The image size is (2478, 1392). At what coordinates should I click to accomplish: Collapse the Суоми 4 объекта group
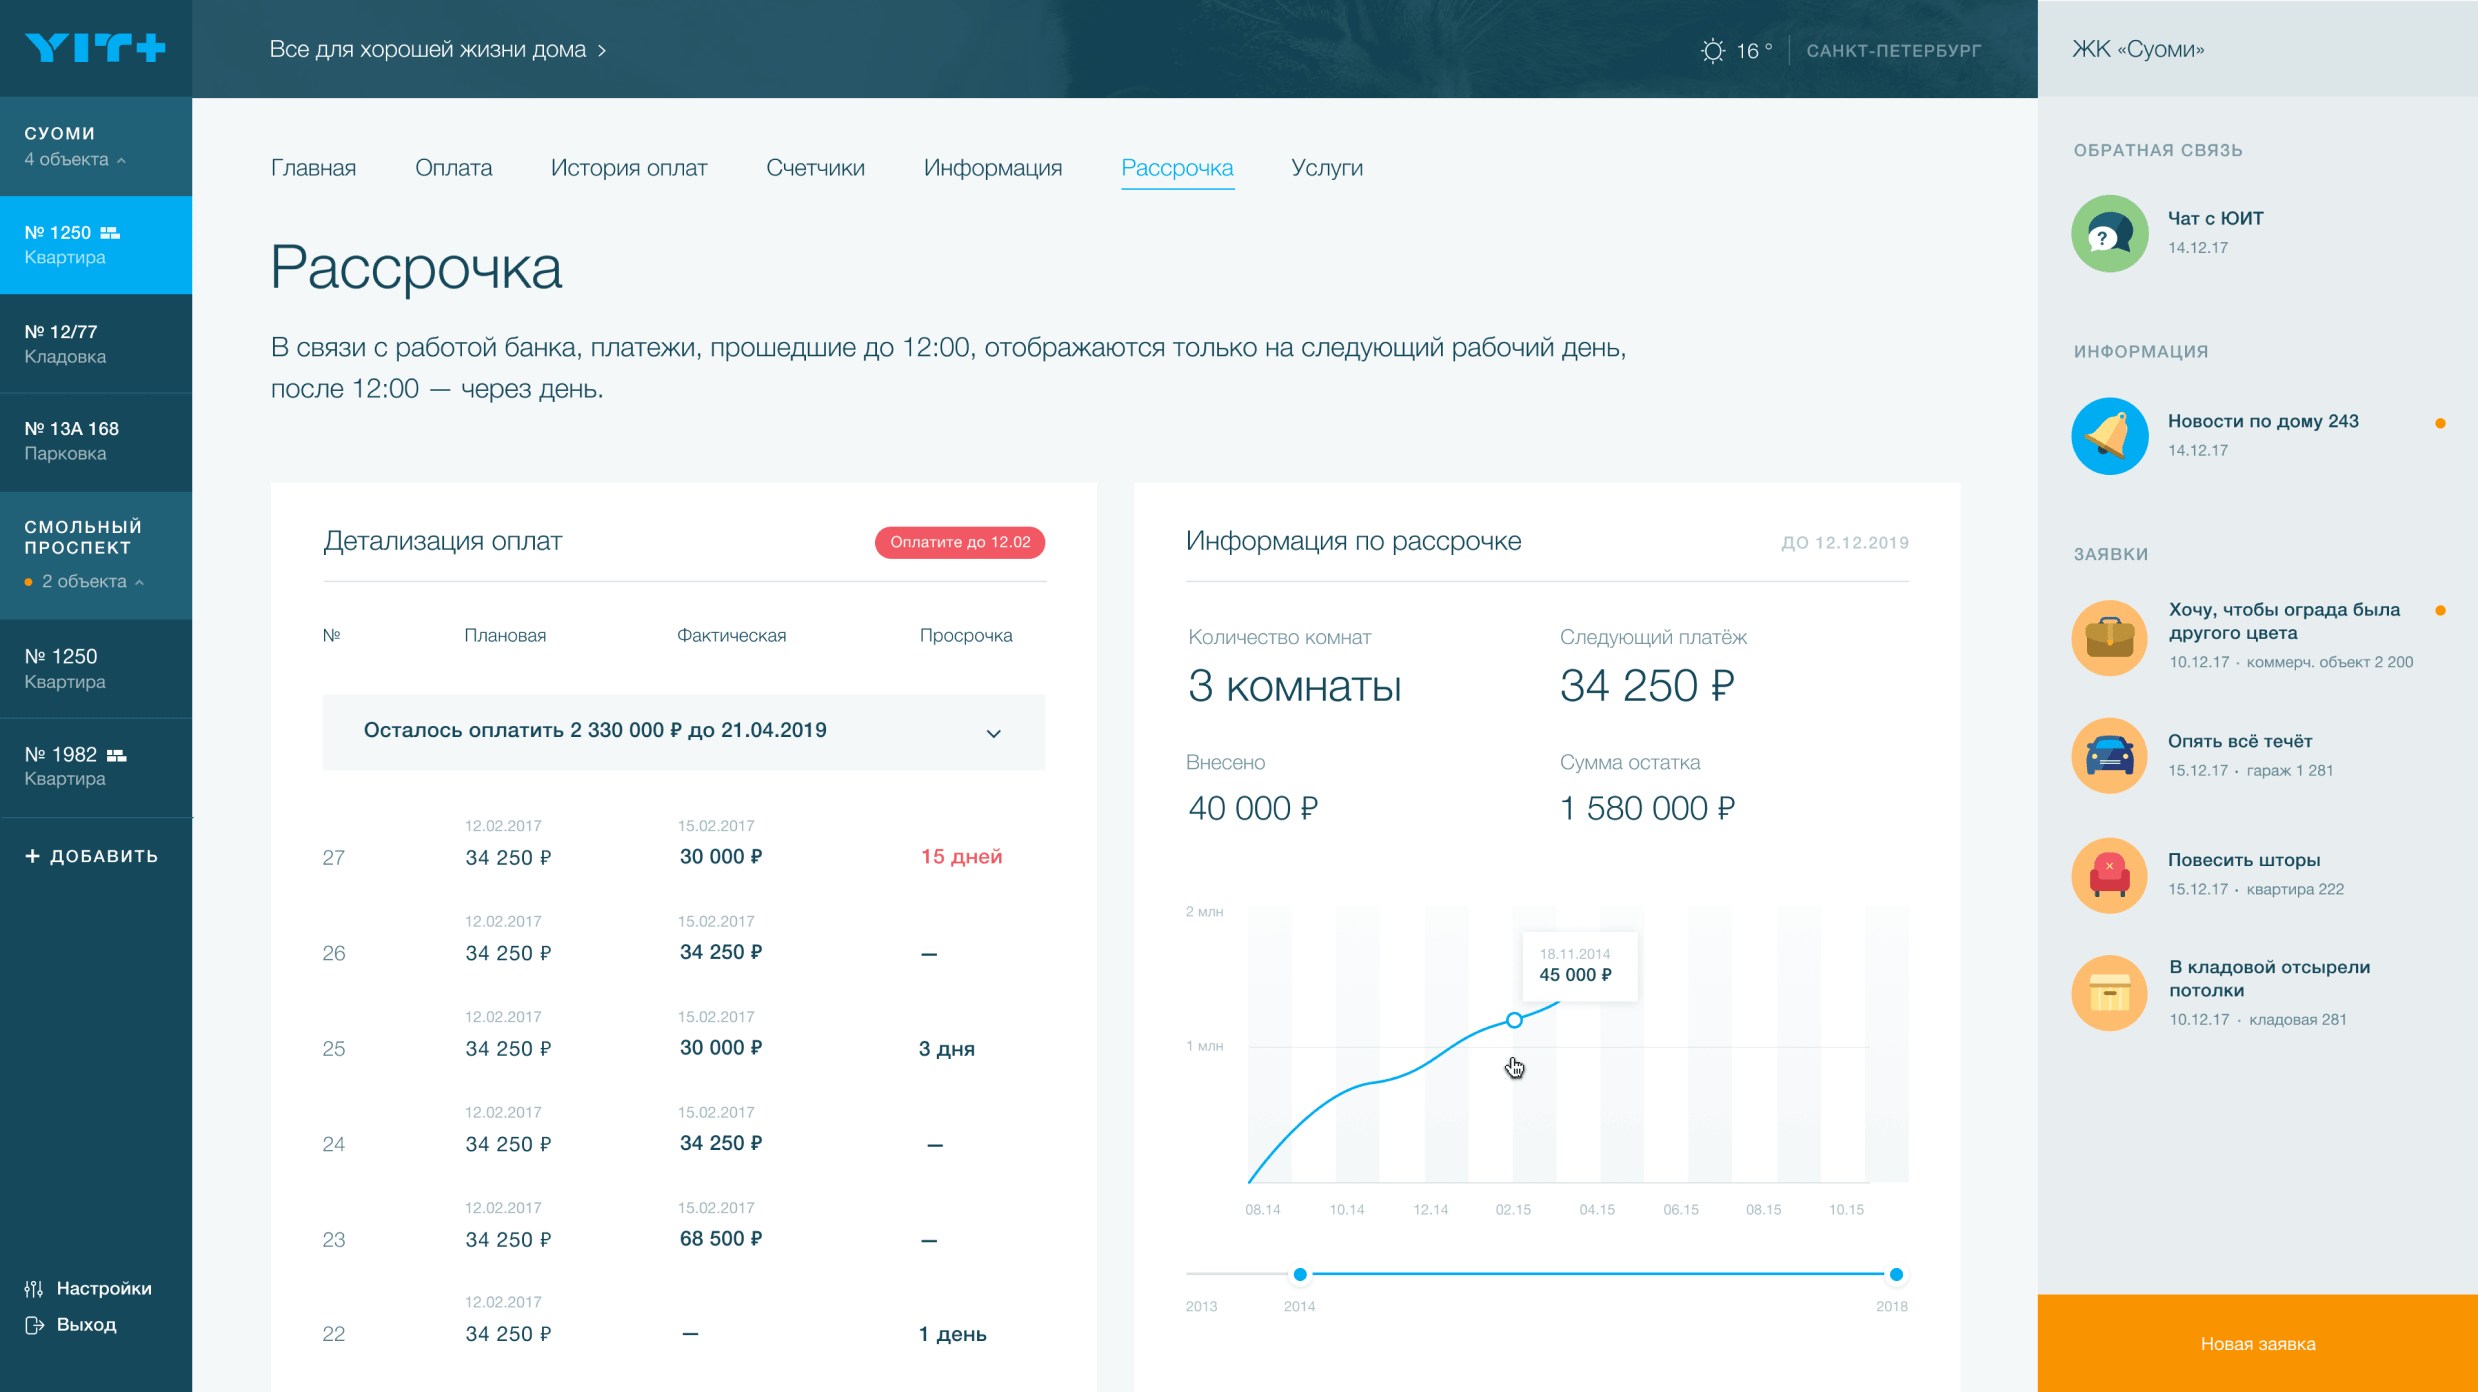tap(122, 160)
